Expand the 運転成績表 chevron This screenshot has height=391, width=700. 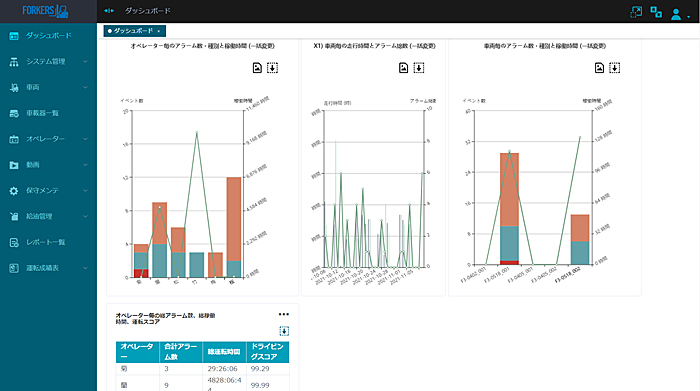point(85,268)
